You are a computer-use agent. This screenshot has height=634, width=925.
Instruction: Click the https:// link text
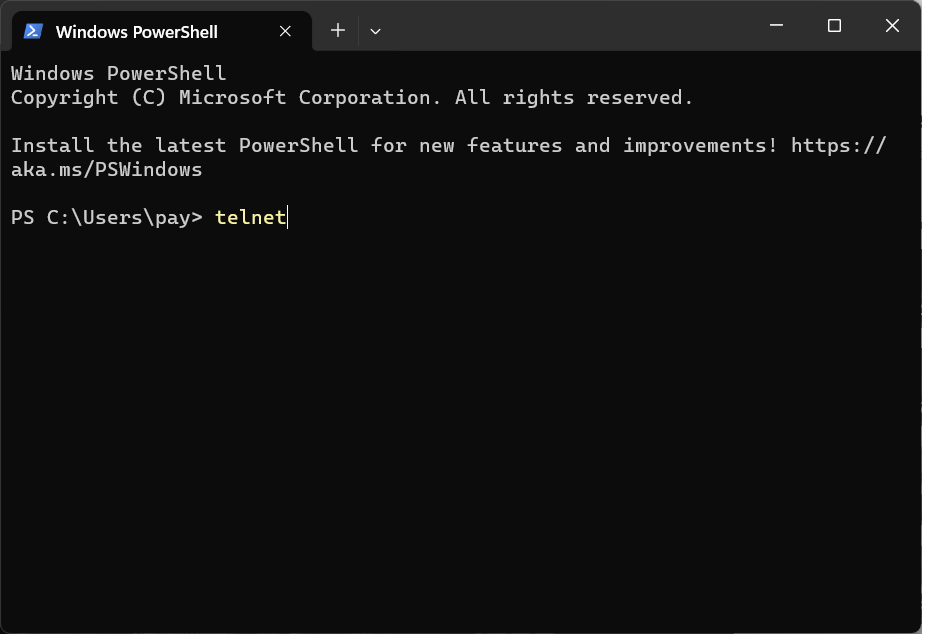(x=838, y=145)
